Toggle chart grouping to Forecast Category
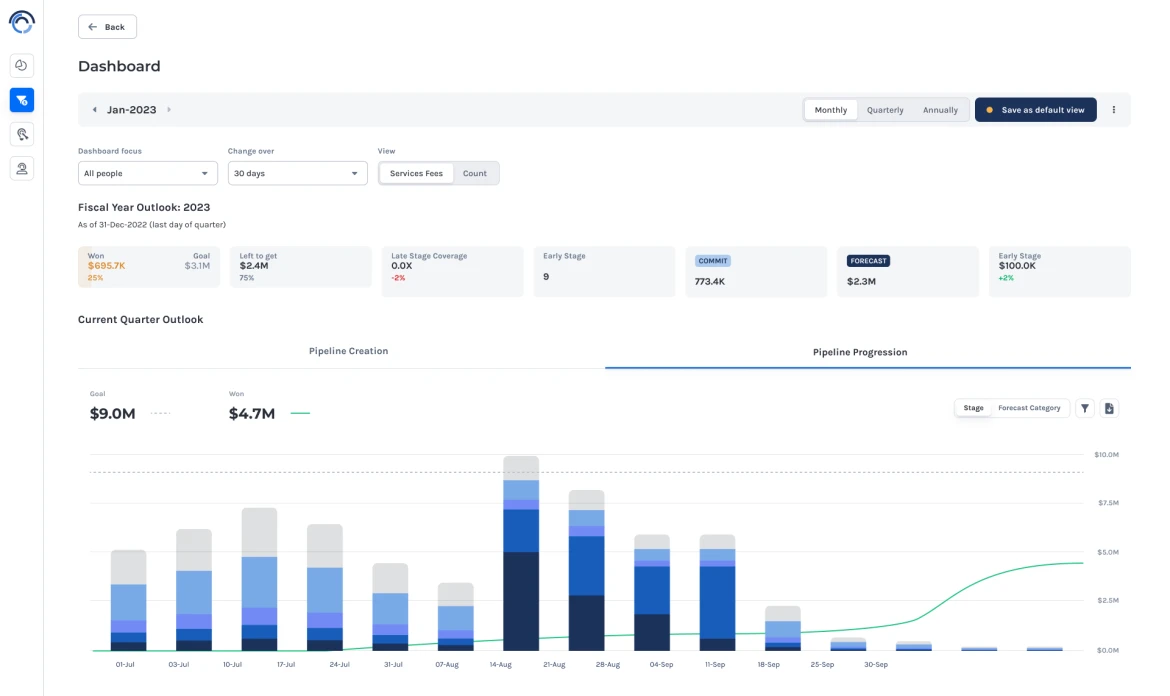The width and height of the screenshot is (1170, 696). 1029,408
